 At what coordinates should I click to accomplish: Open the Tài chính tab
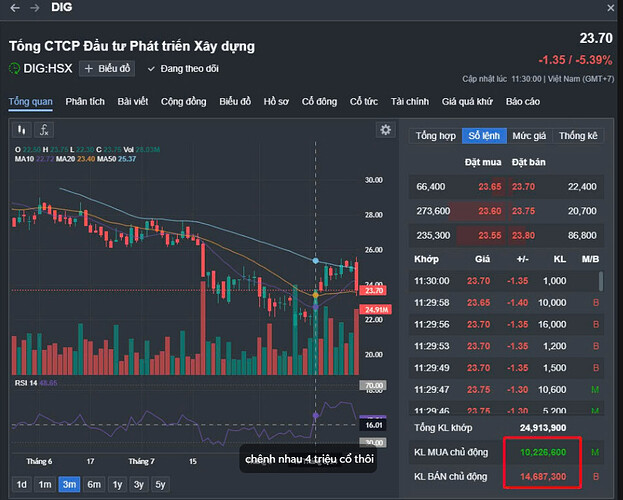coord(409,101)
